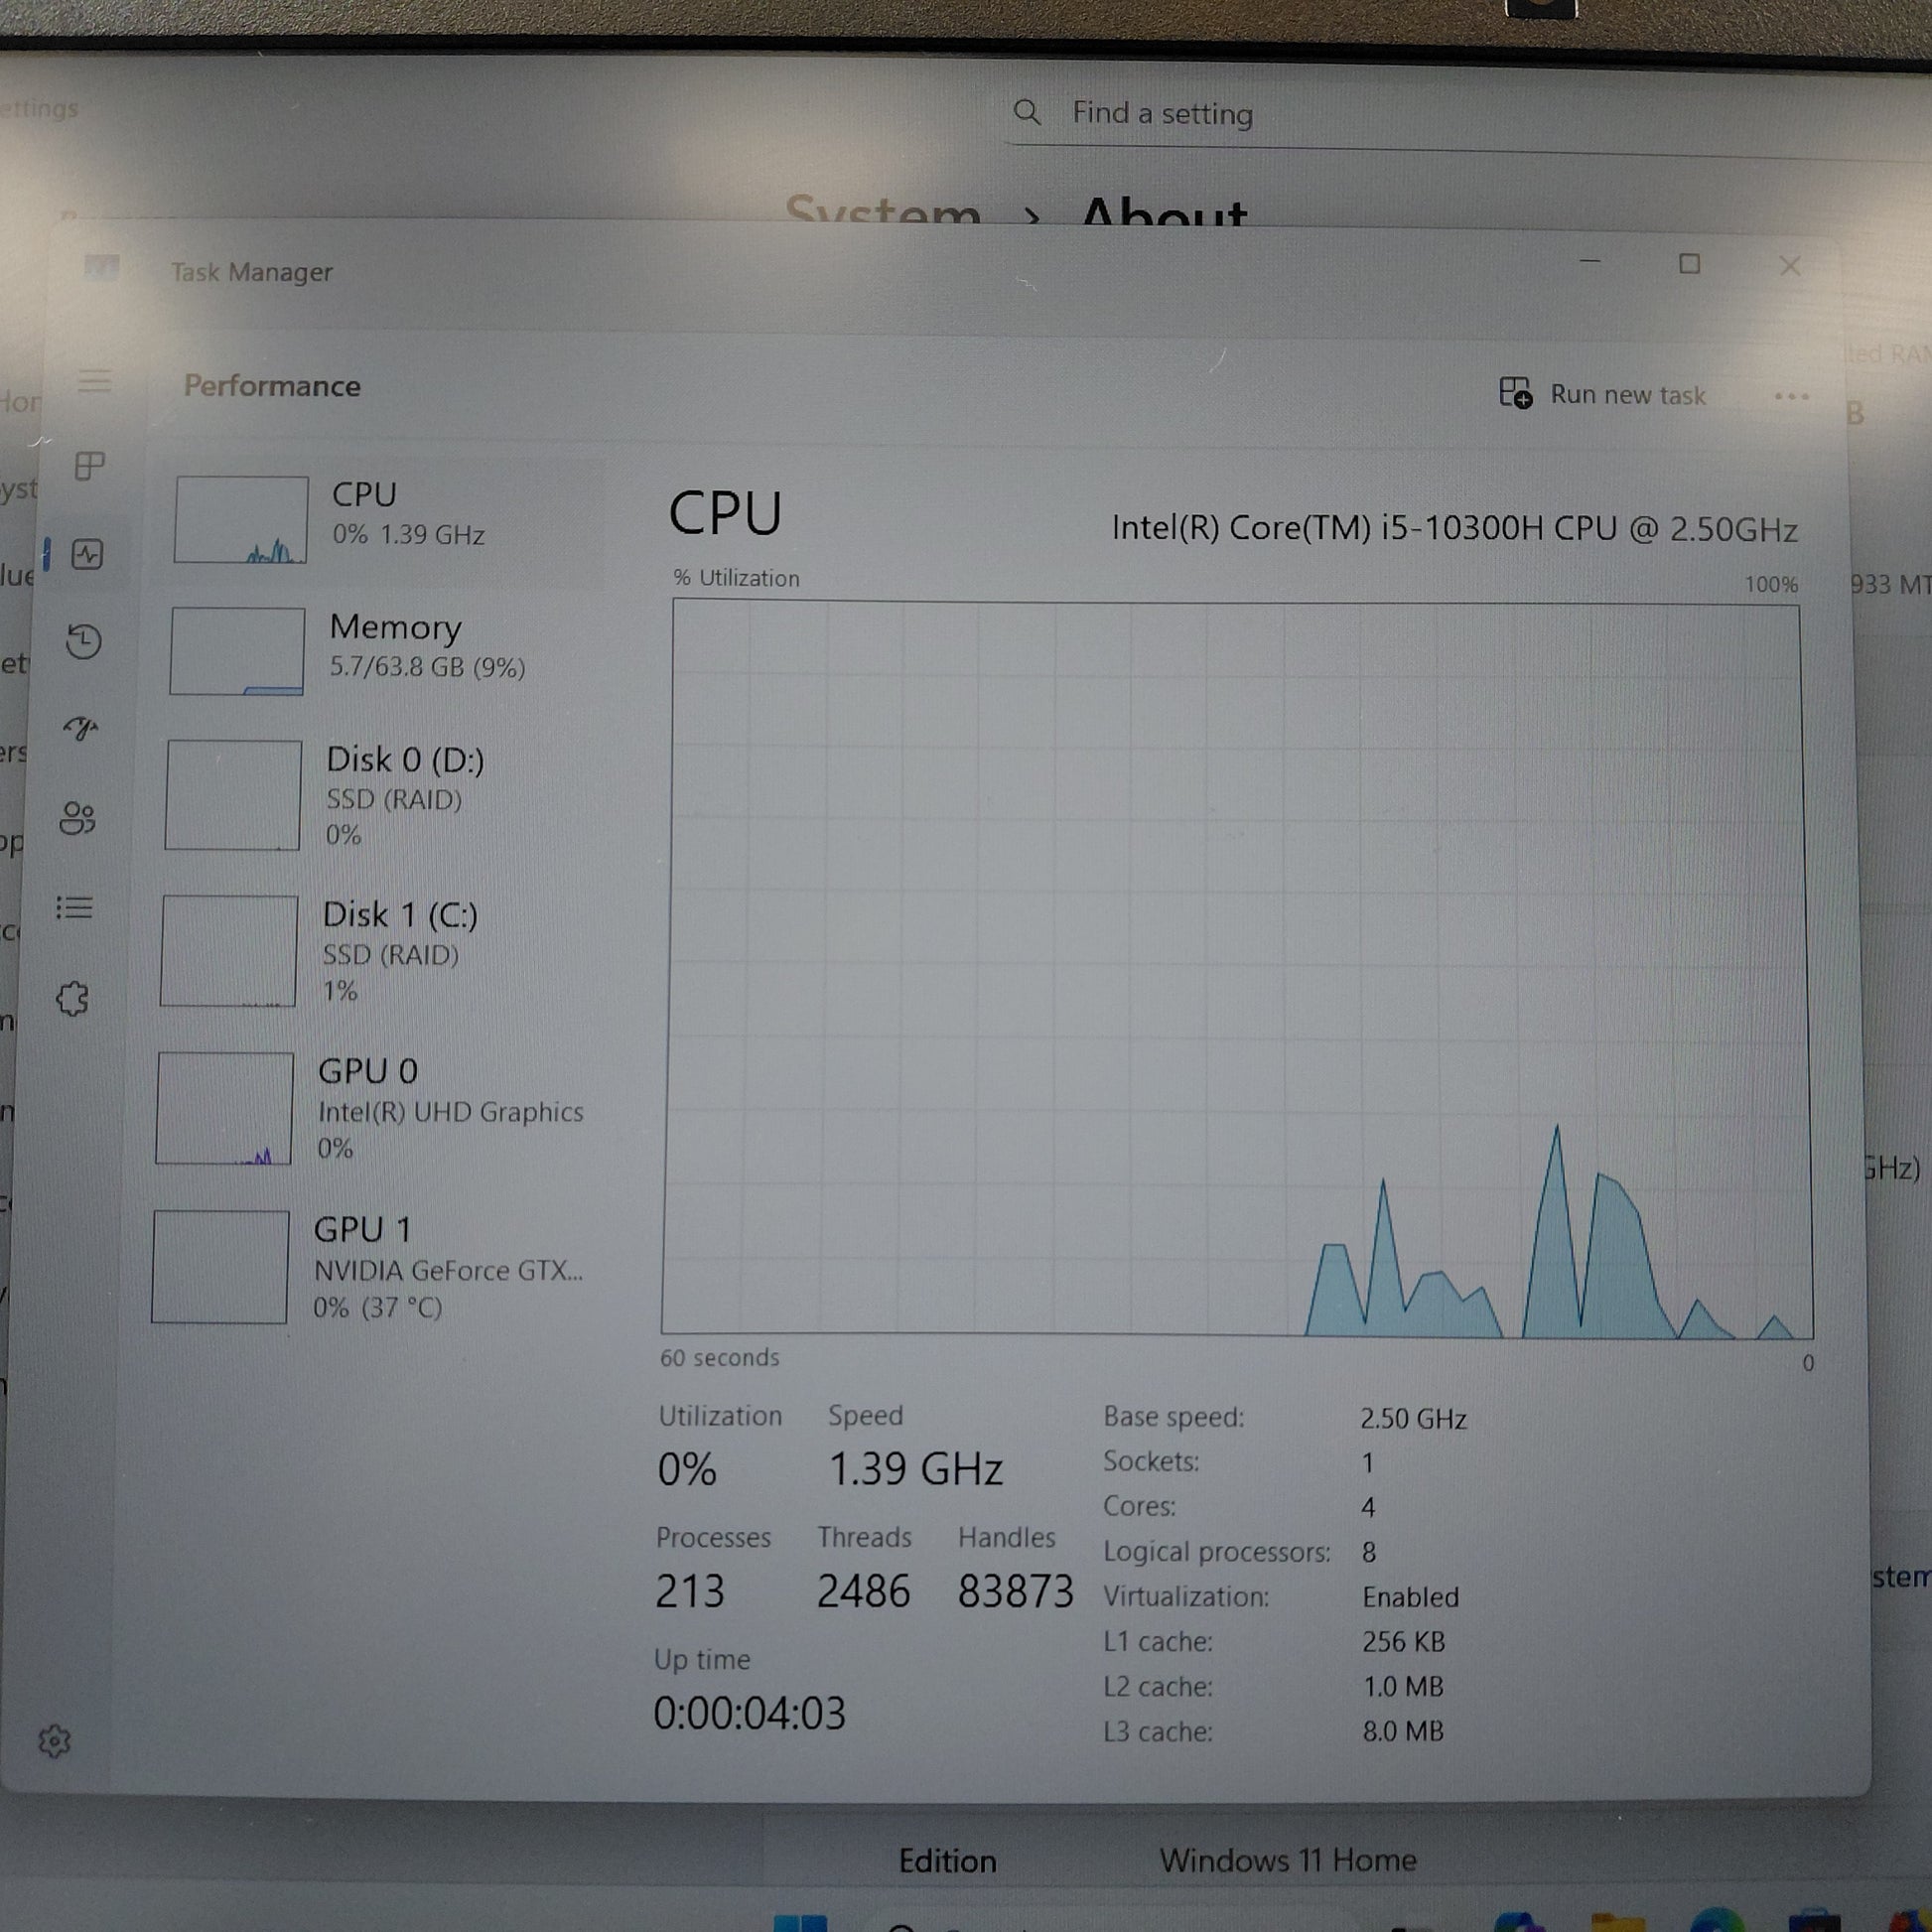Open the Users page icon in sidebar
Image resolution: width=1932 pixels, height=1932 pixels.
(78, 818)
